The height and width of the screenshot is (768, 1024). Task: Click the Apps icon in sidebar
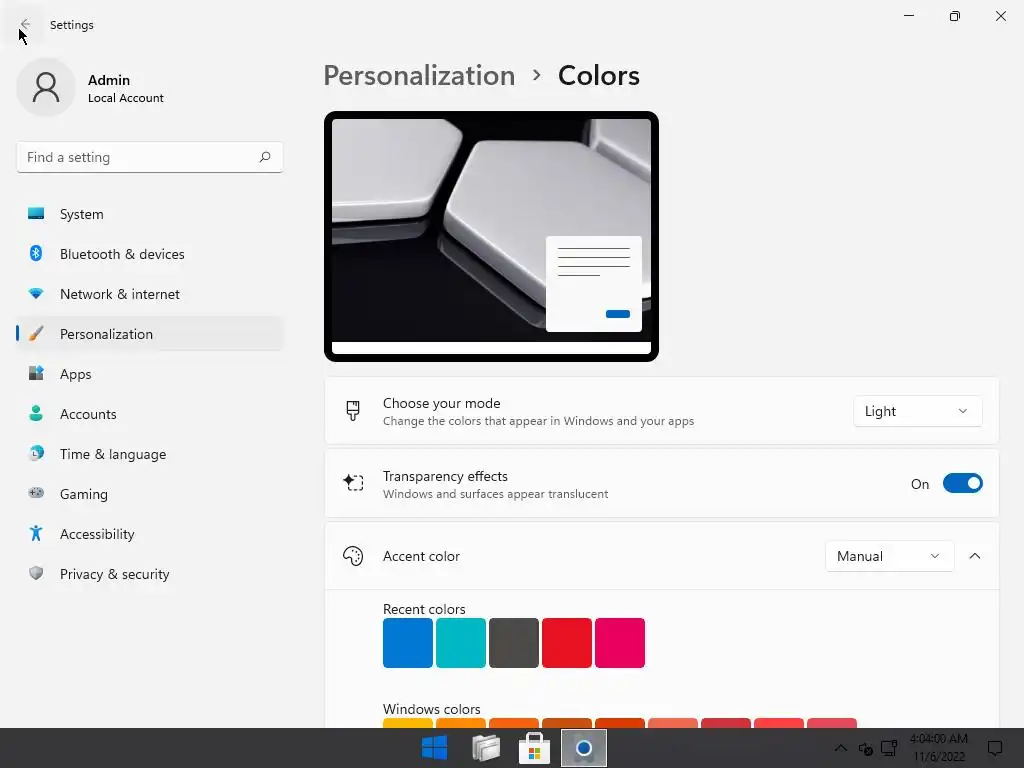coord(36,374)
